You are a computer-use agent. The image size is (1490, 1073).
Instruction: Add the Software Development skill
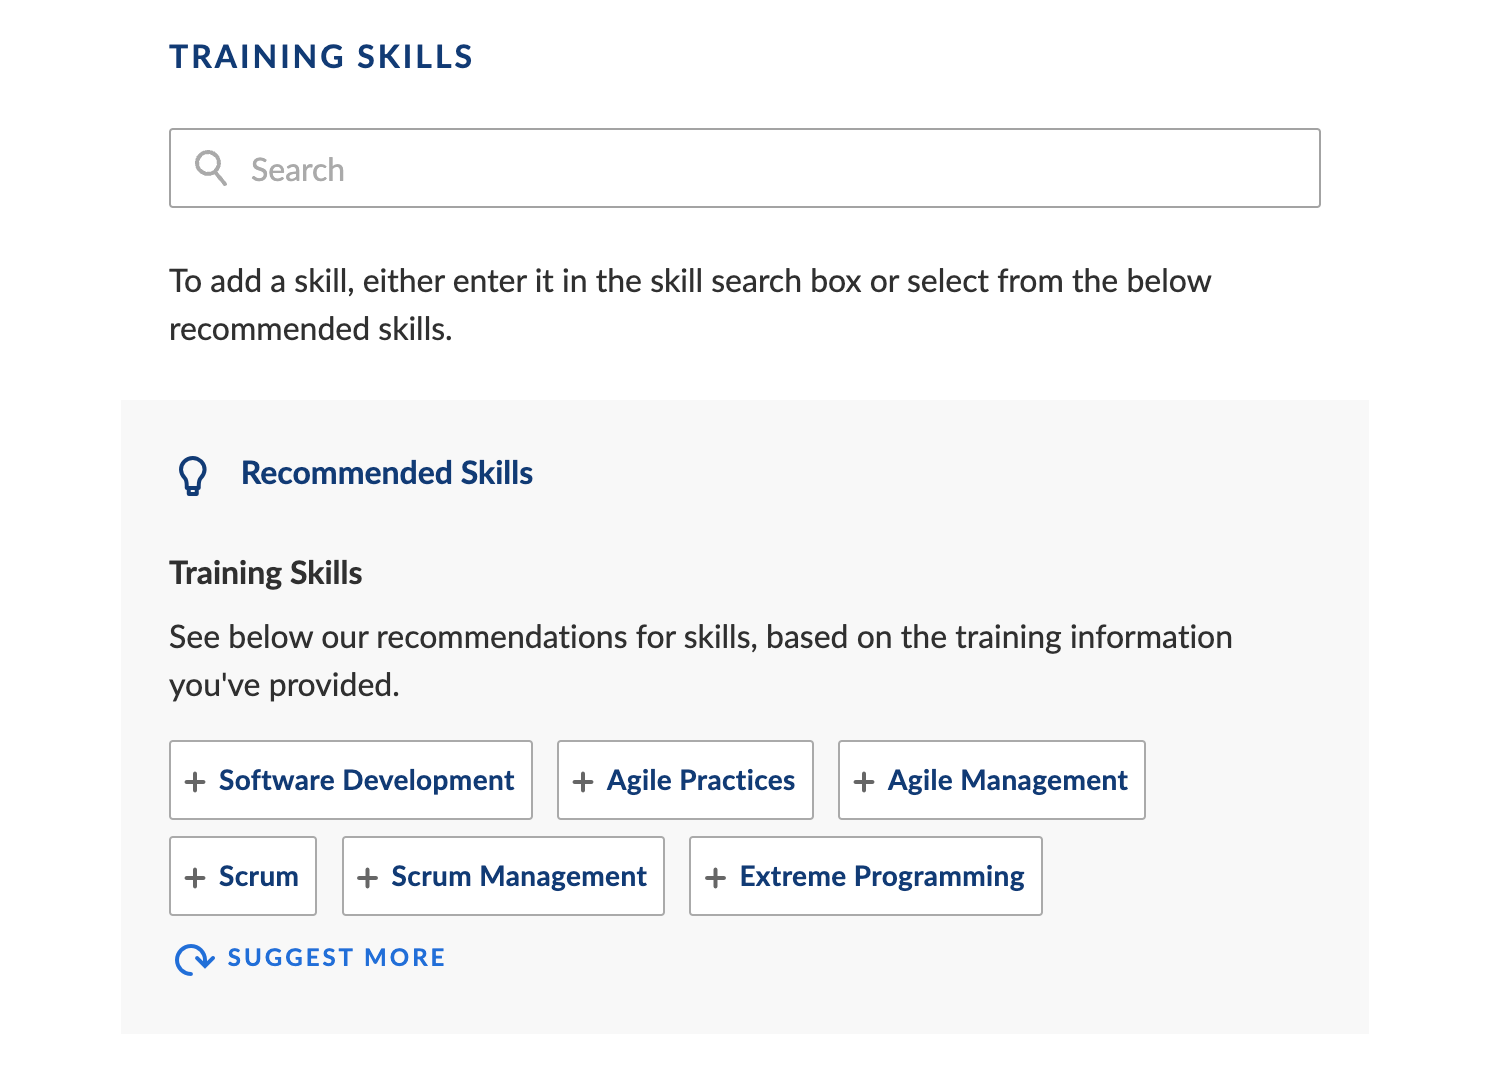351,780
